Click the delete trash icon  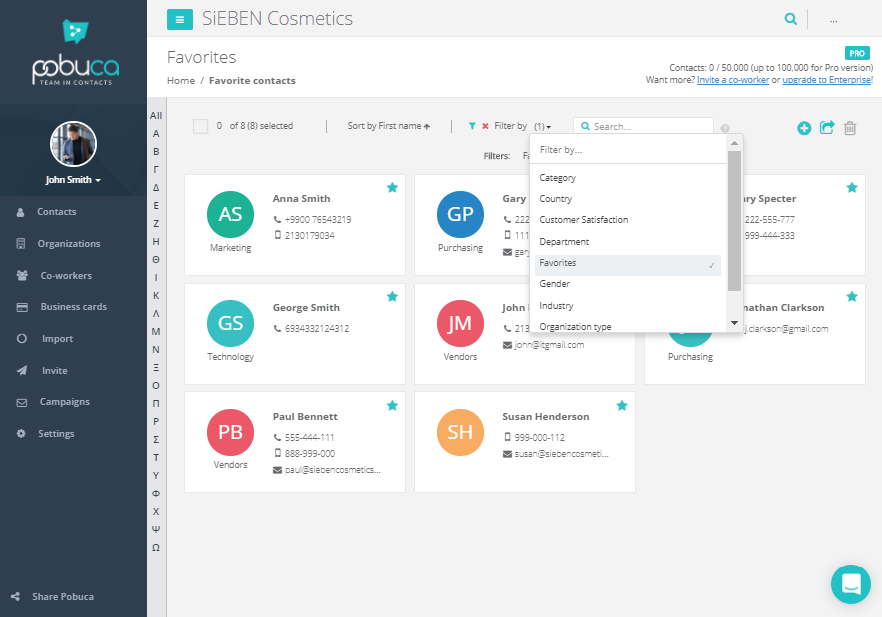(850, 128)
